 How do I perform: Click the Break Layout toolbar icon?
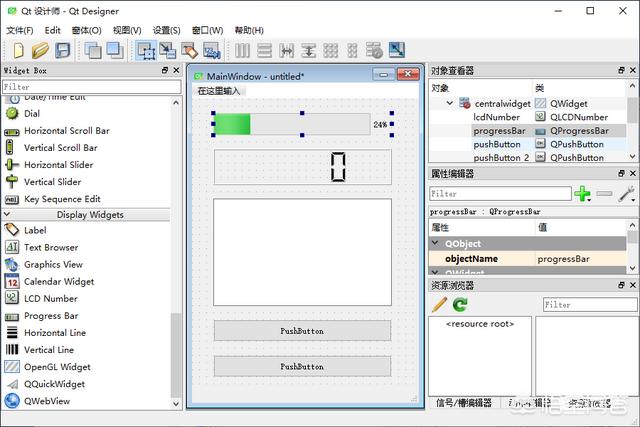(x=374, y=50)
